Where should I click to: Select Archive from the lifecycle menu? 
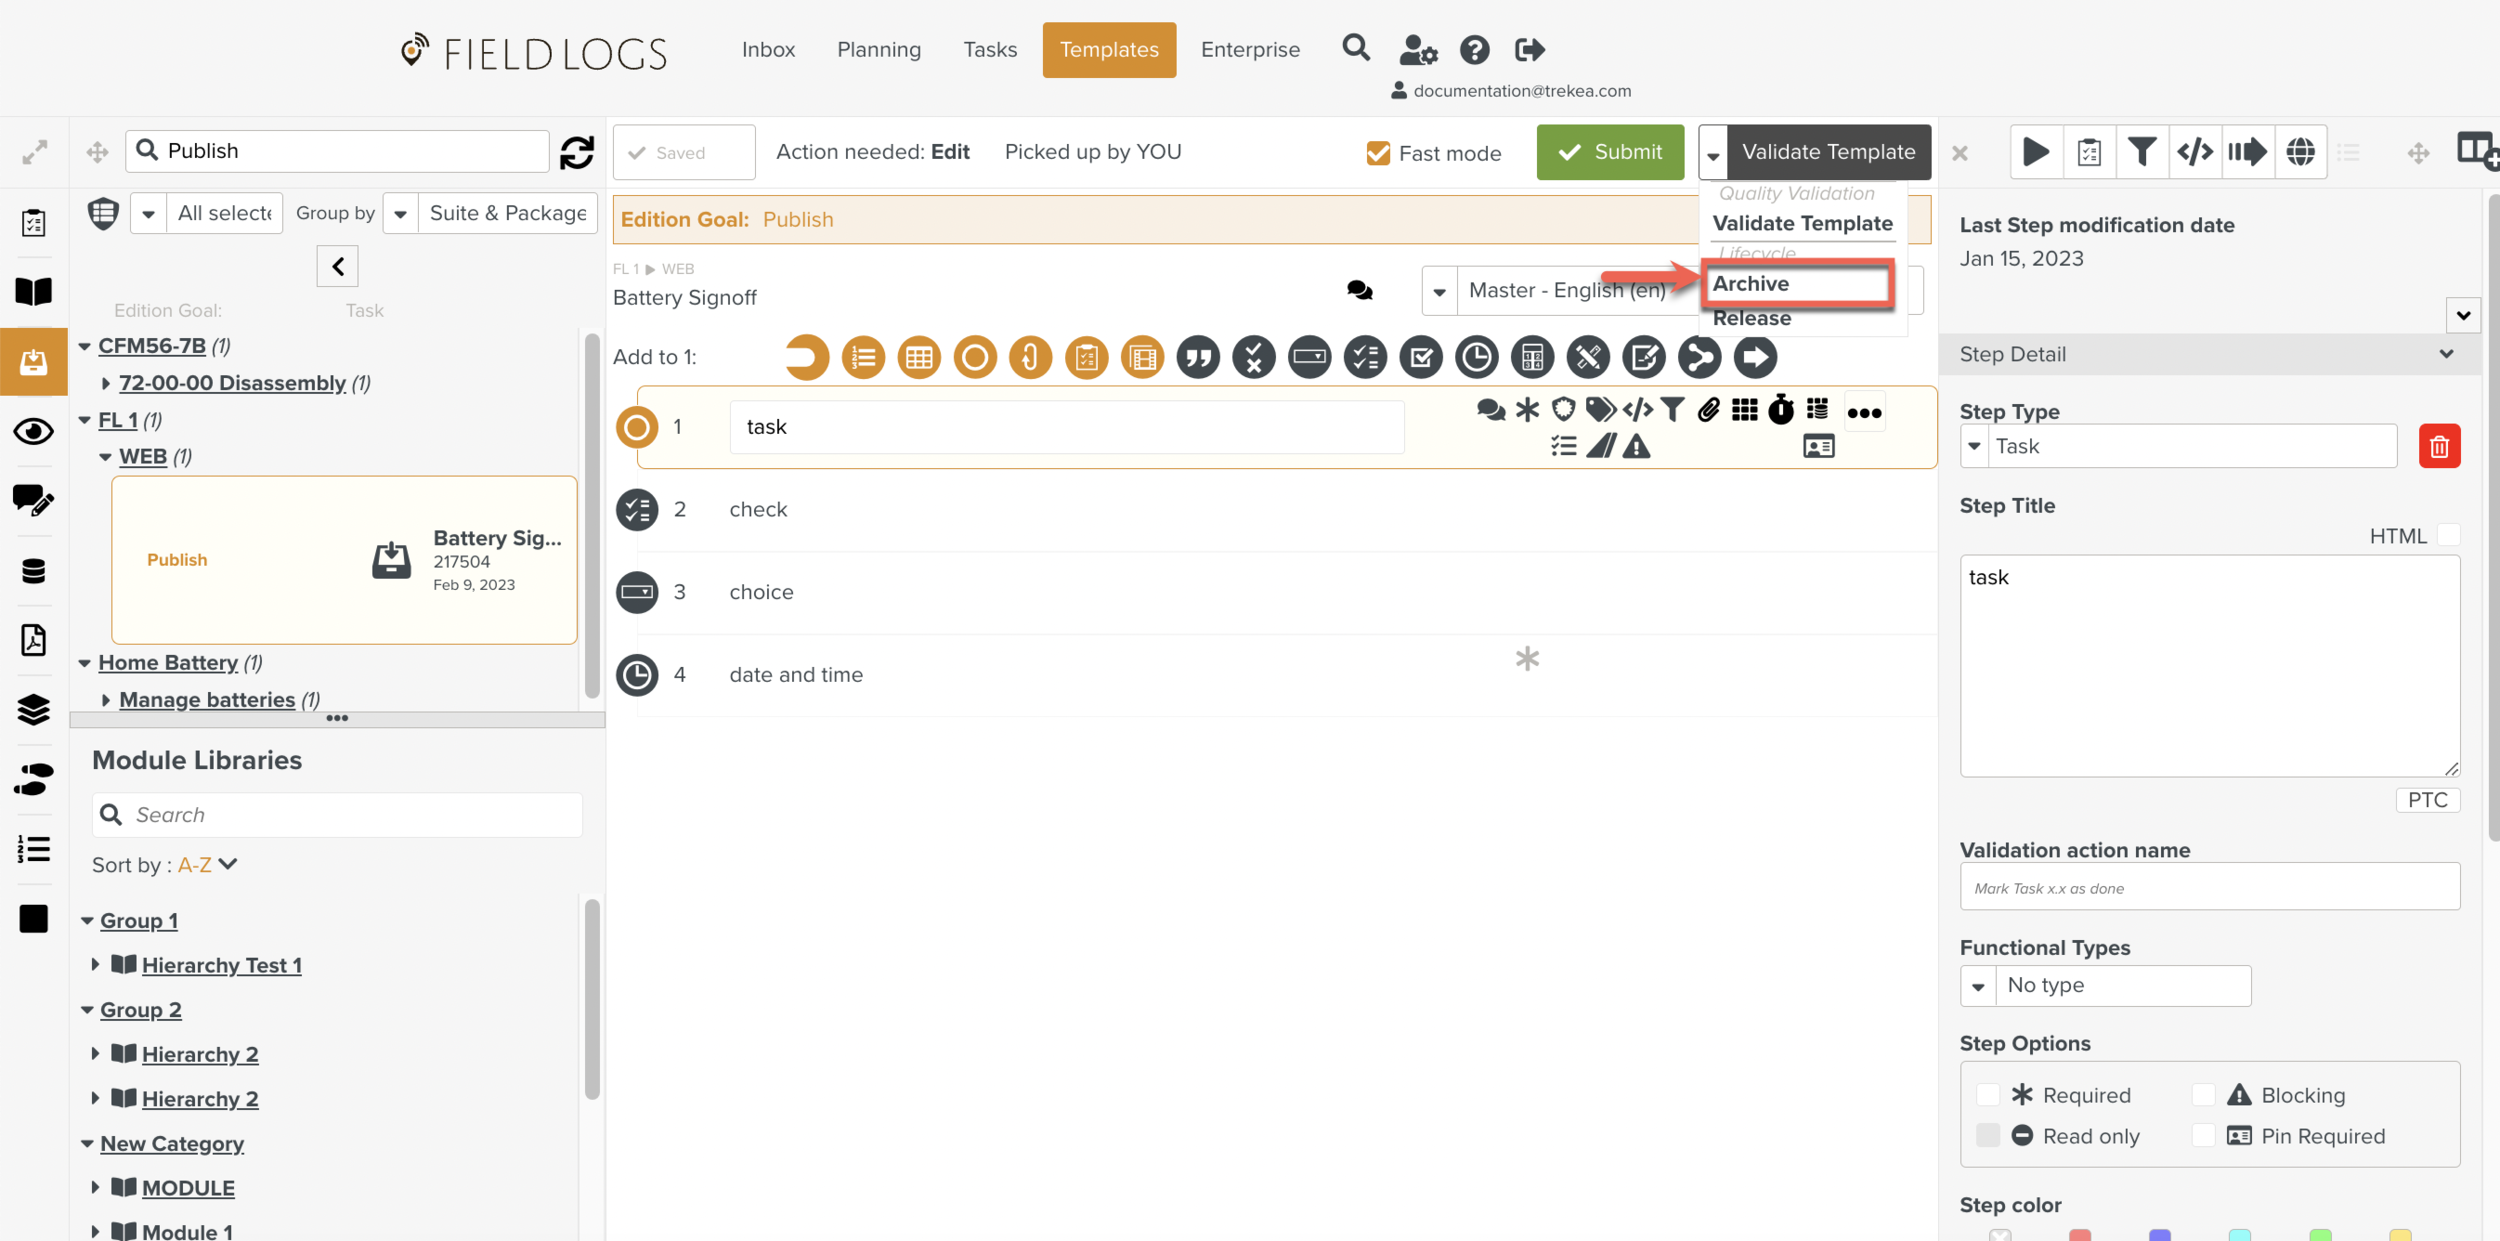point(1751,284)
